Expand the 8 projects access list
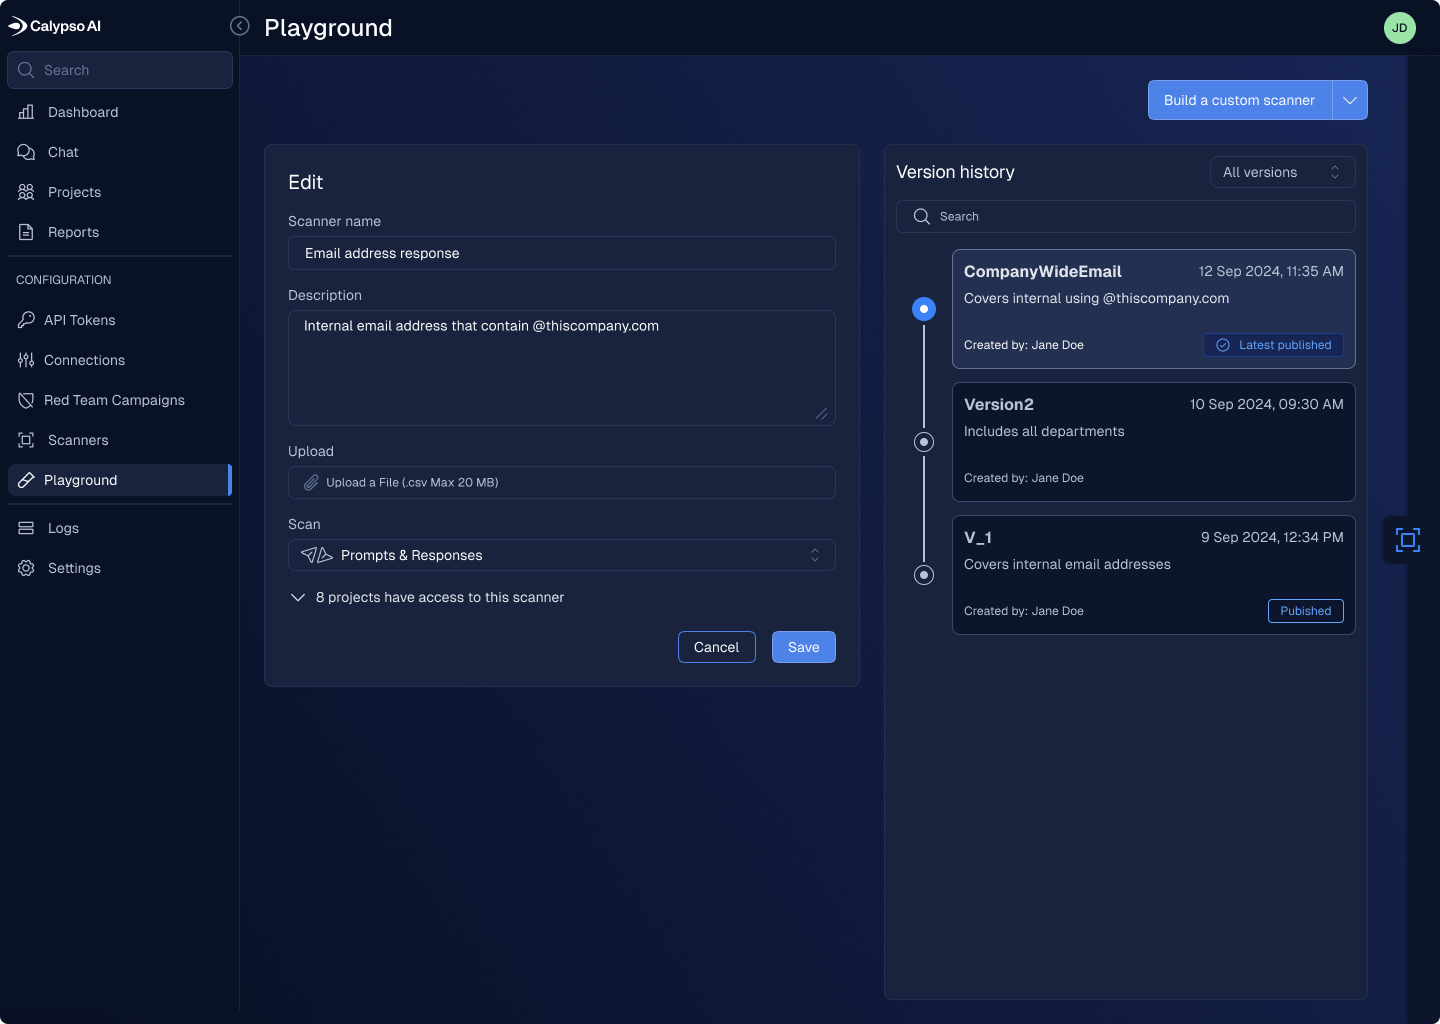1440x1024 pixels. tap(298, 597)
